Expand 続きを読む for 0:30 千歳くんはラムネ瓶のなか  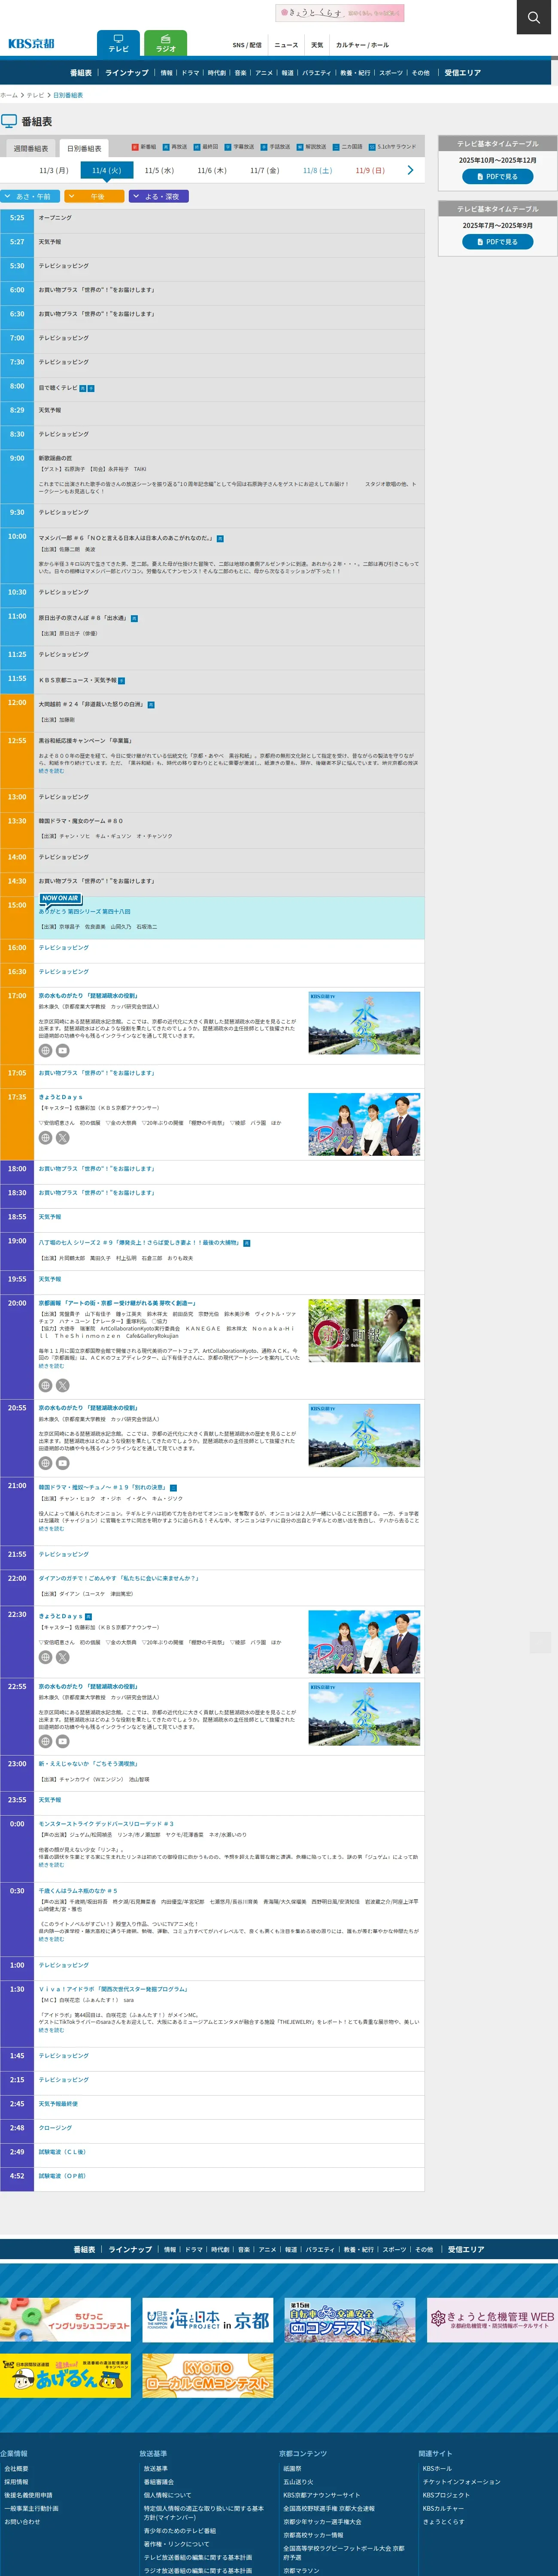click(x=51, y=1939)
